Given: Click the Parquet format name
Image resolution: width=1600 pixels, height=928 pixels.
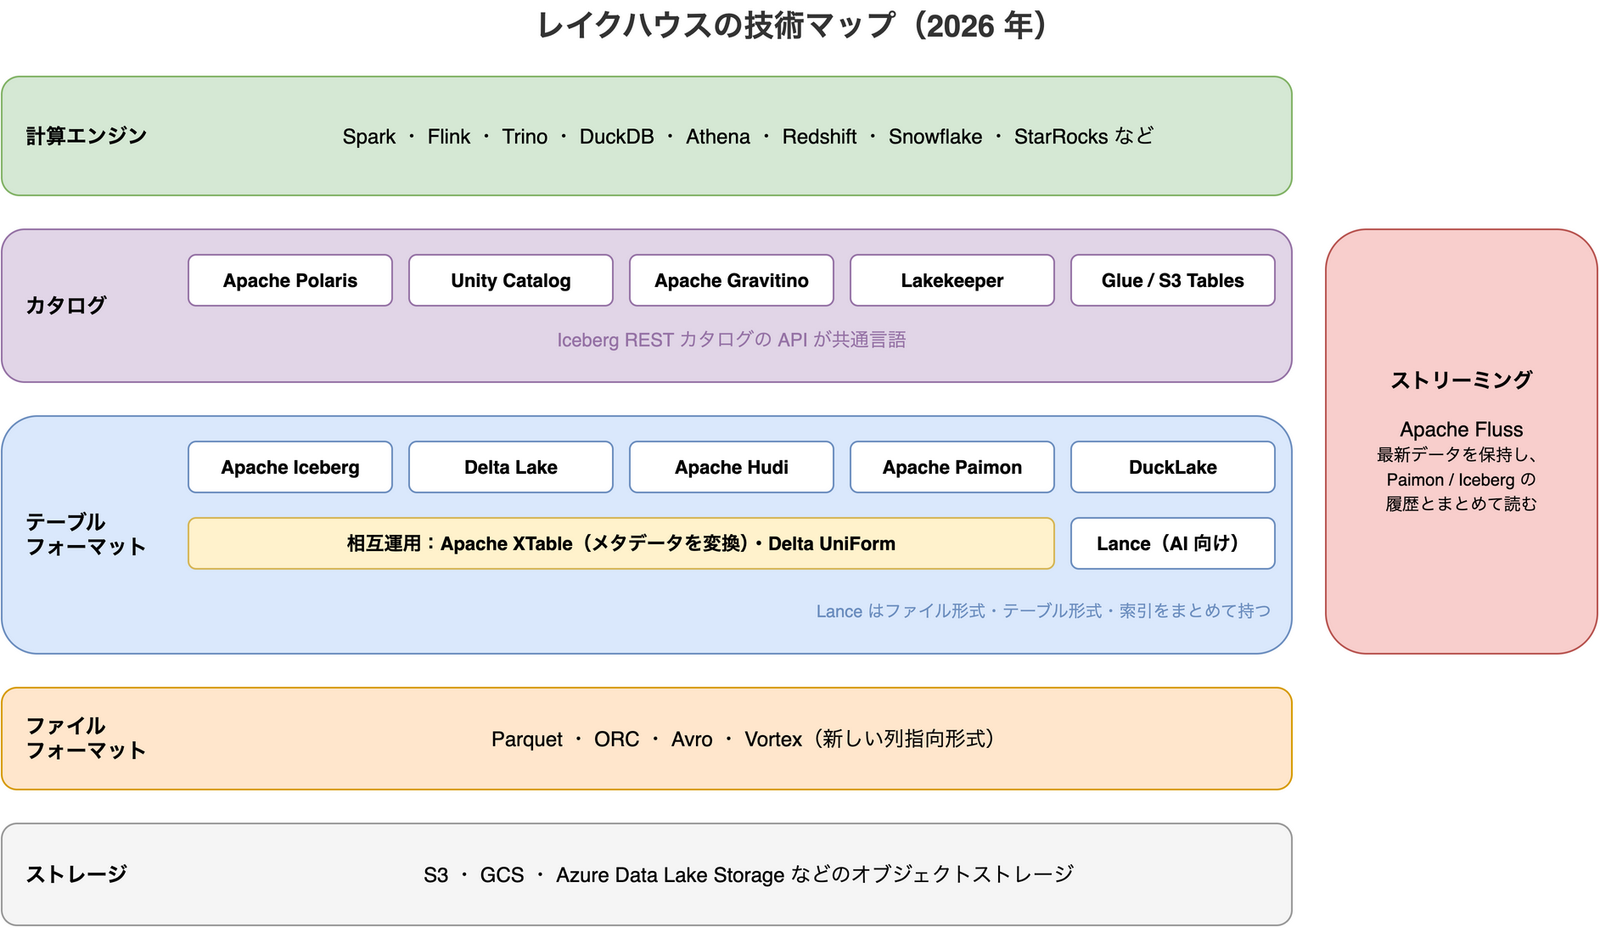Looking at the screenshot, I should point(527,739).
